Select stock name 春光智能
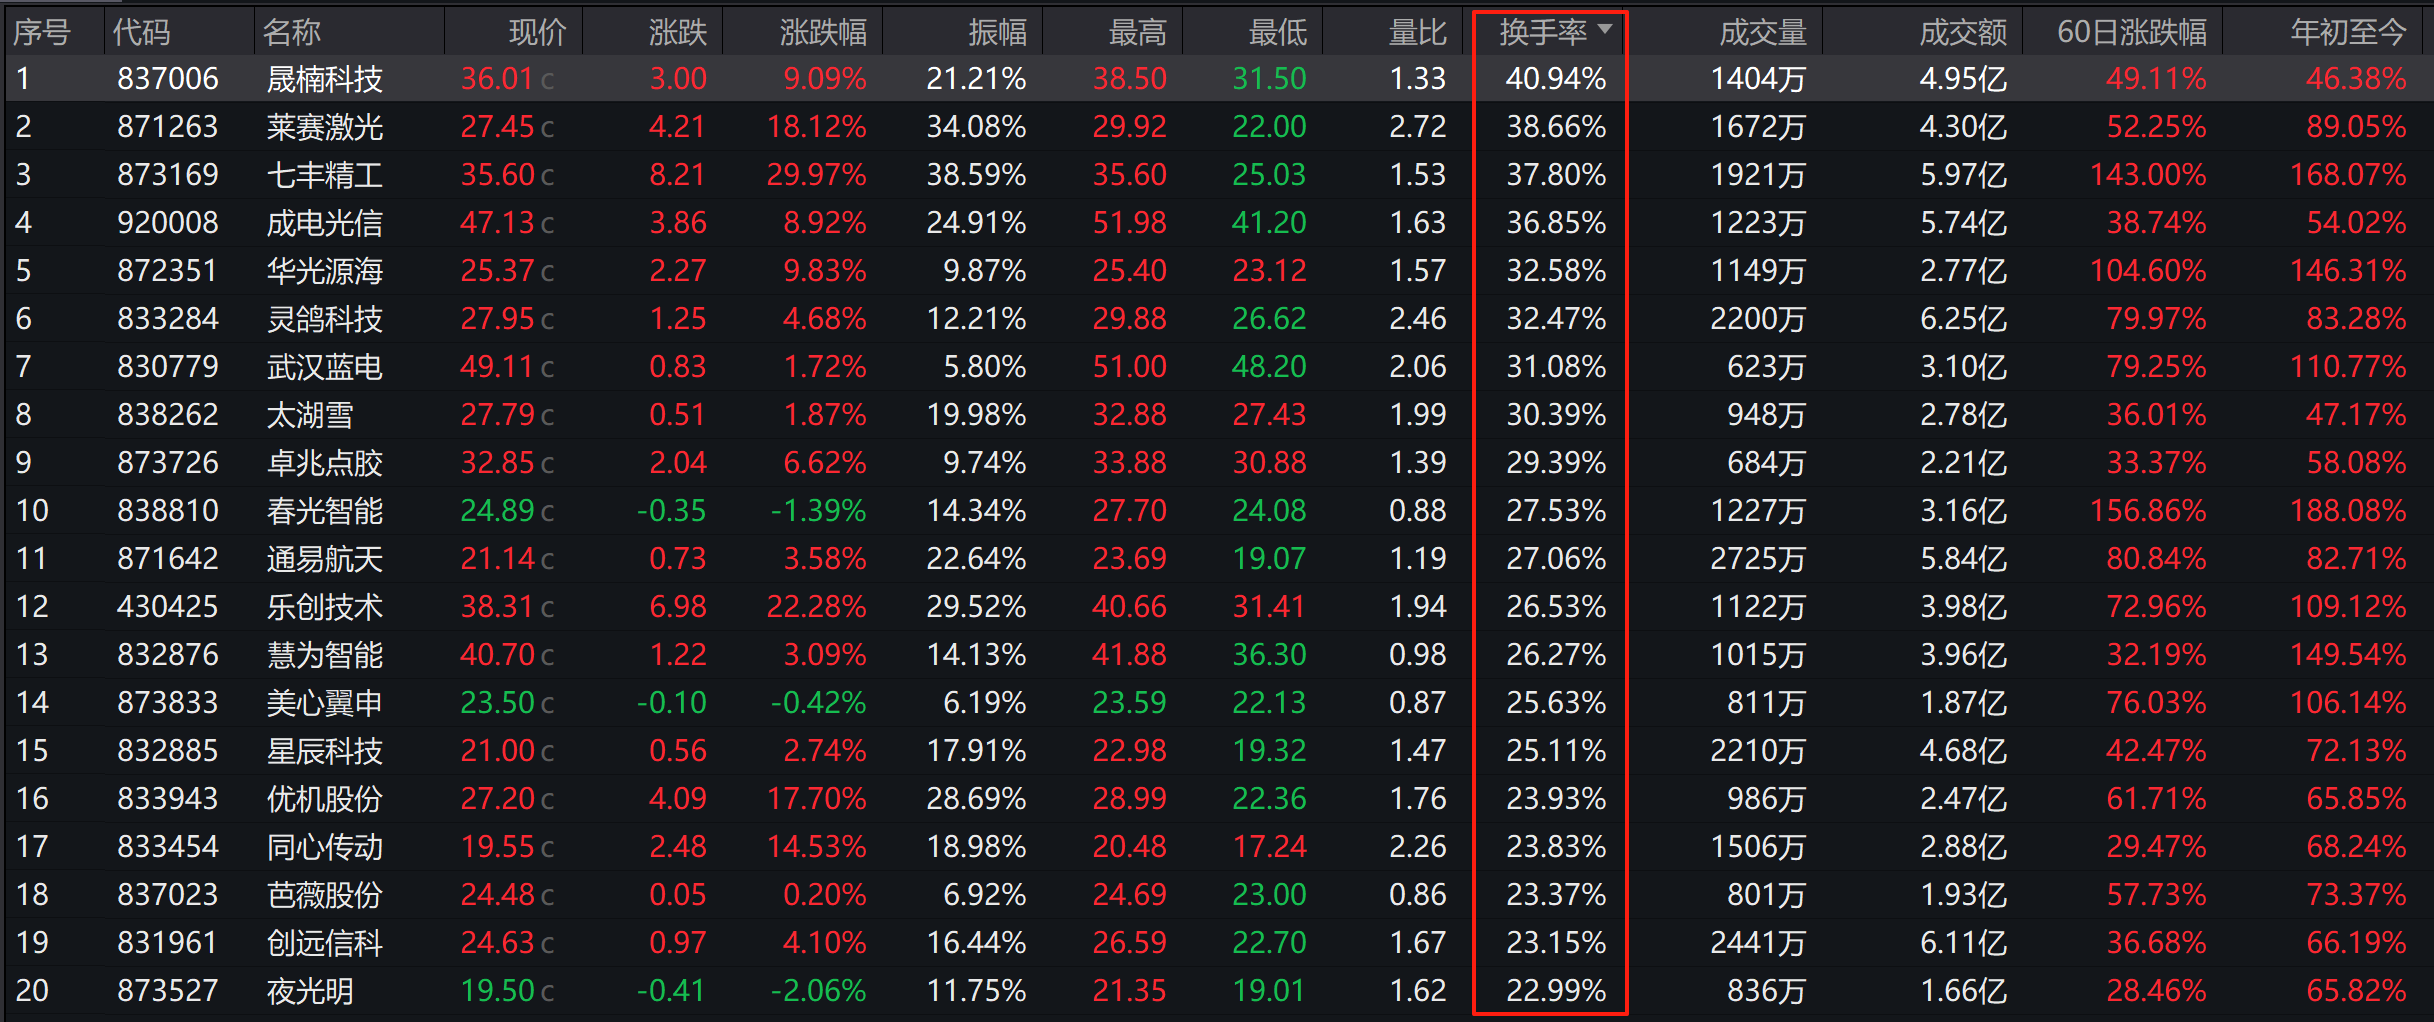 (x=325, y=511)
